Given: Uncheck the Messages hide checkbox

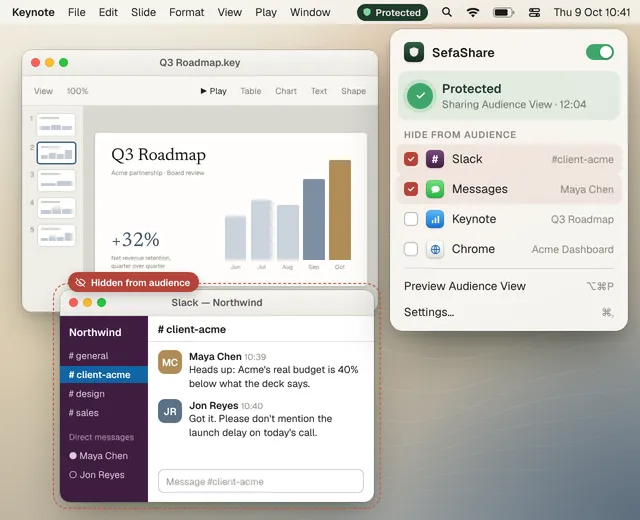Looking at the screenshot, I should [x=411, y=189].
